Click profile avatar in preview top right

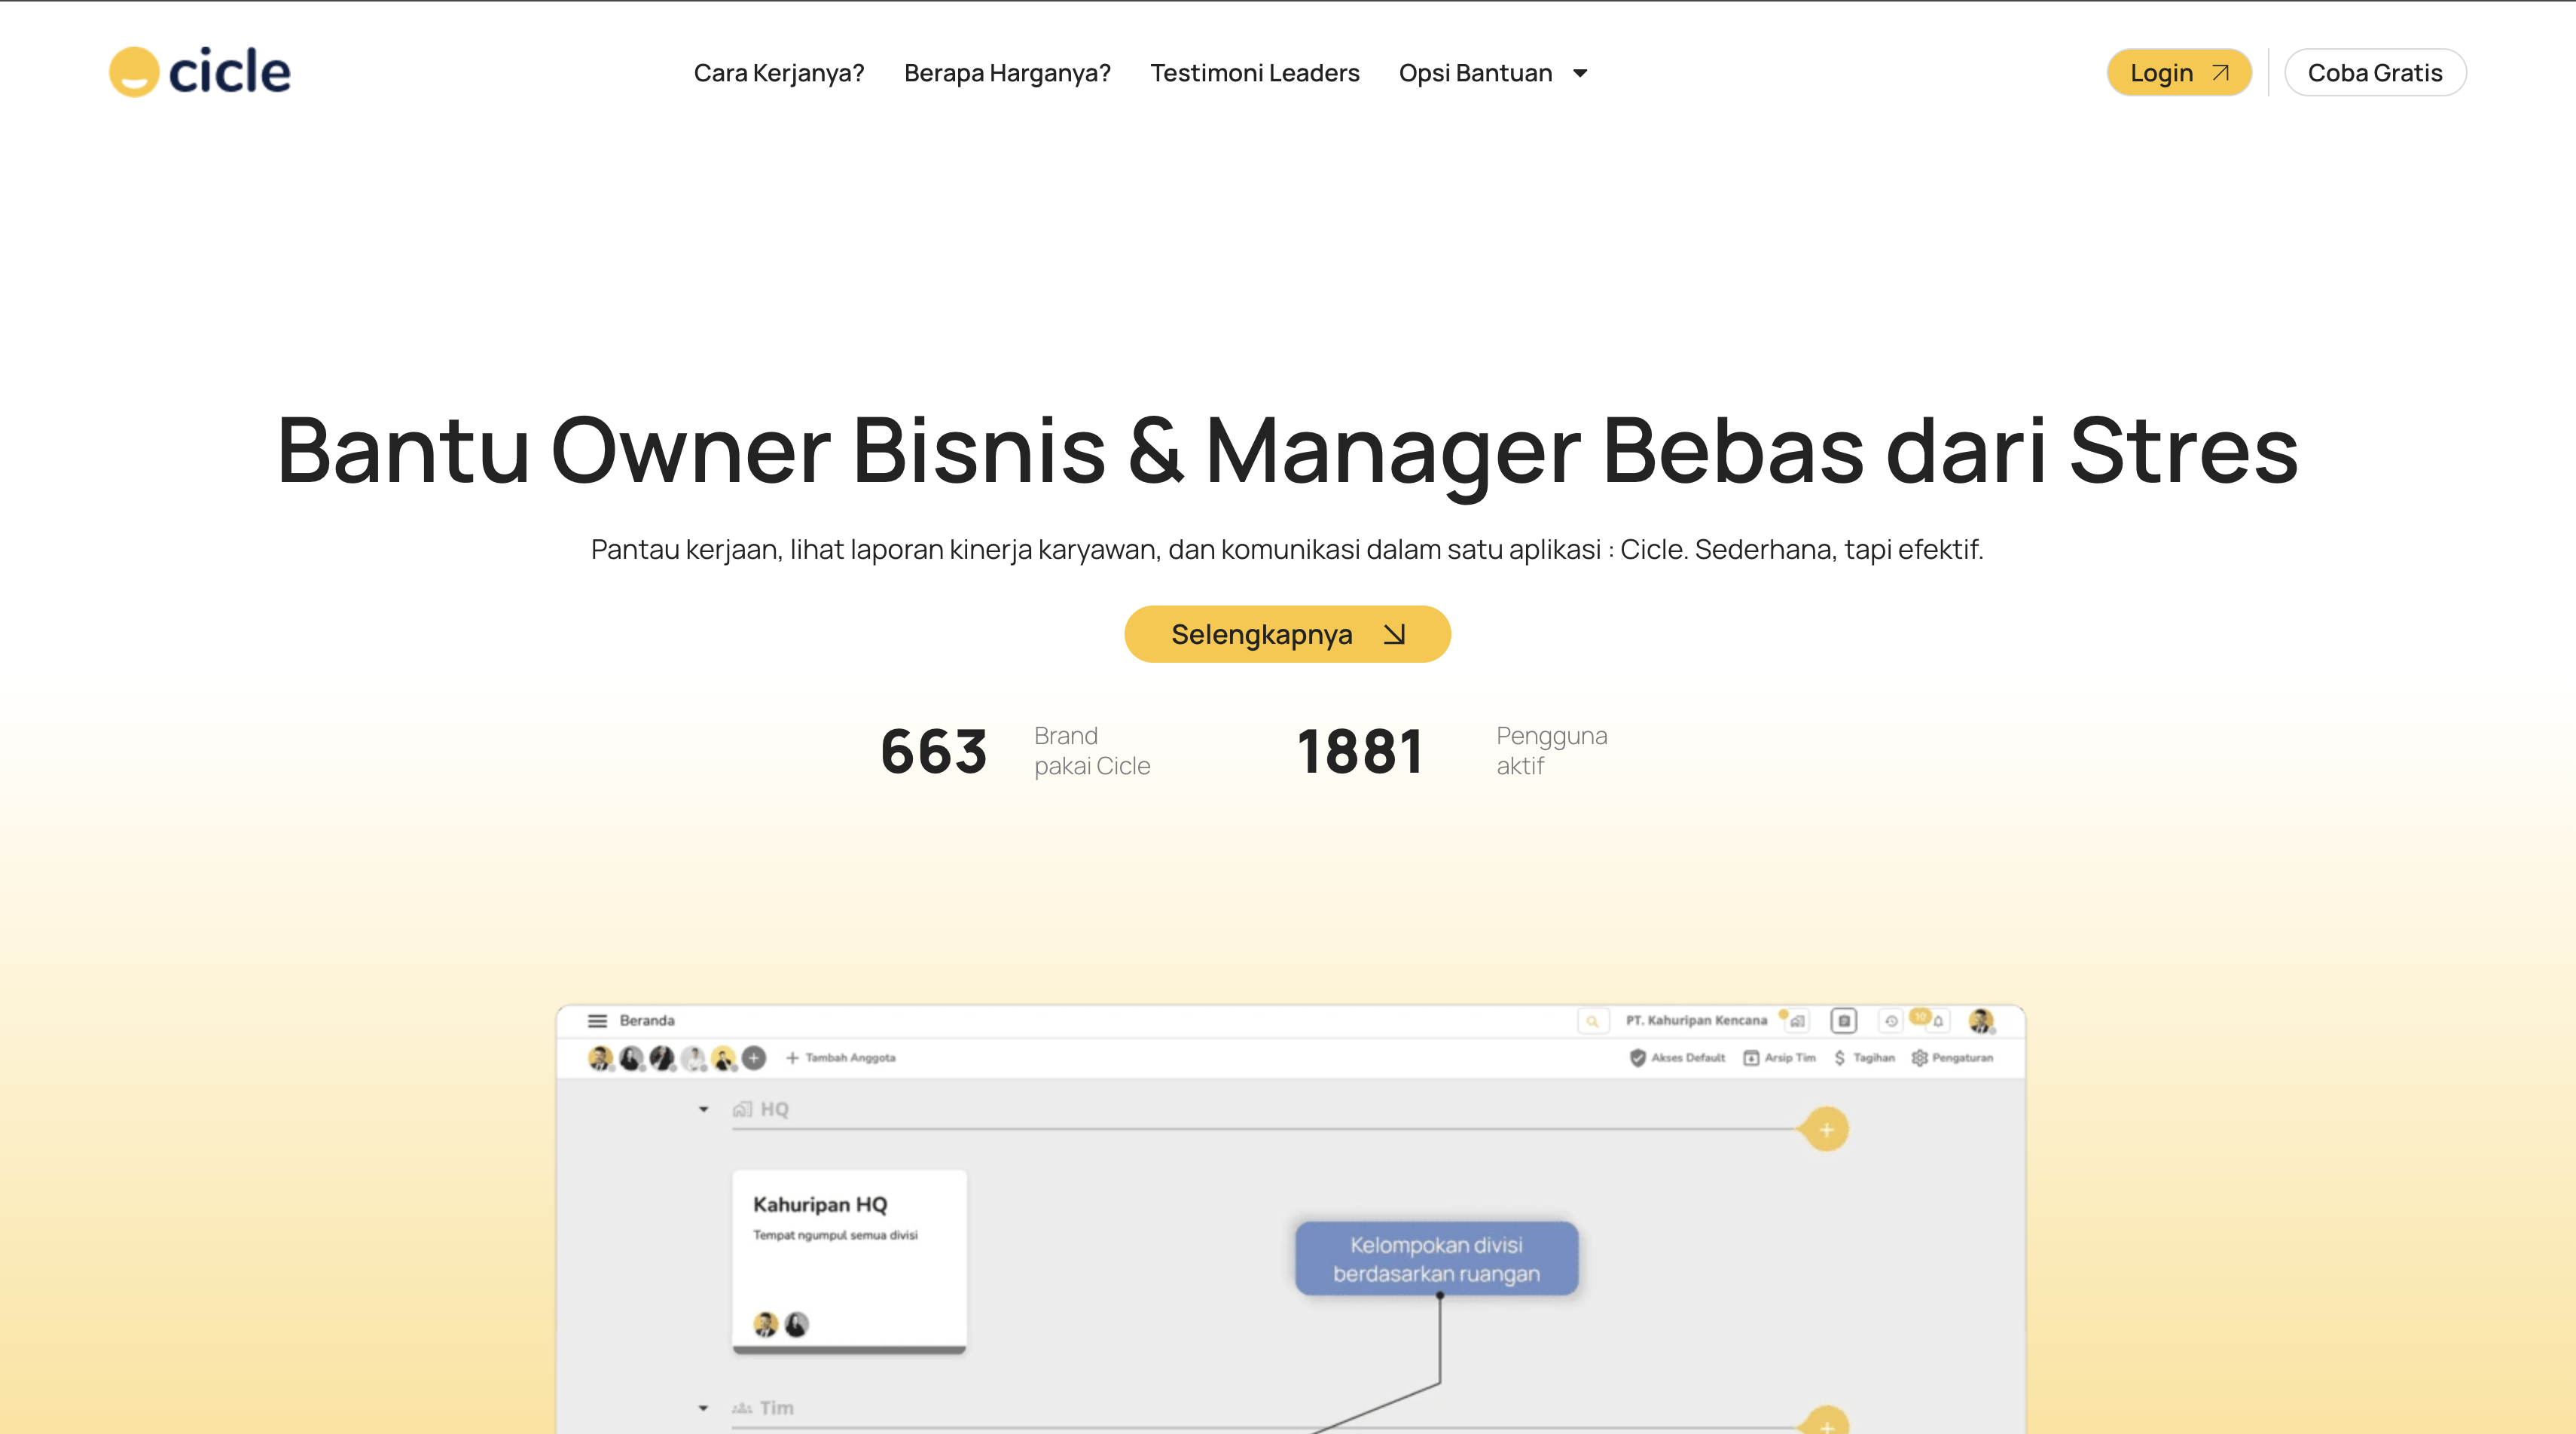click(x=1980, y=1021)
